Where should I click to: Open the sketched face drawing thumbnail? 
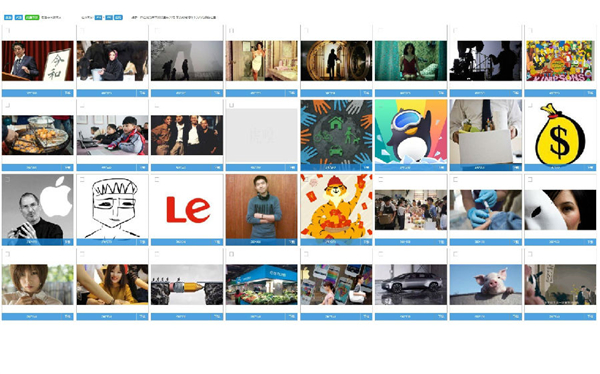(112, 207)
